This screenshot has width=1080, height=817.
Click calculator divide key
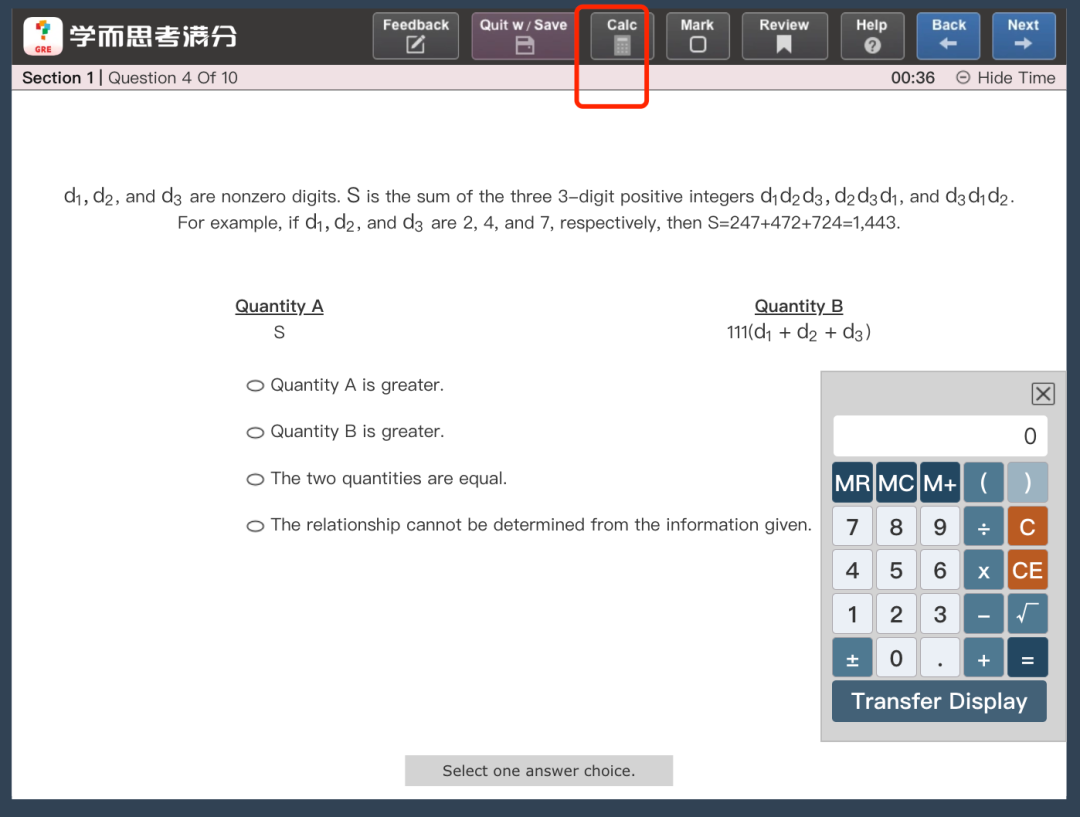[984, 527]
